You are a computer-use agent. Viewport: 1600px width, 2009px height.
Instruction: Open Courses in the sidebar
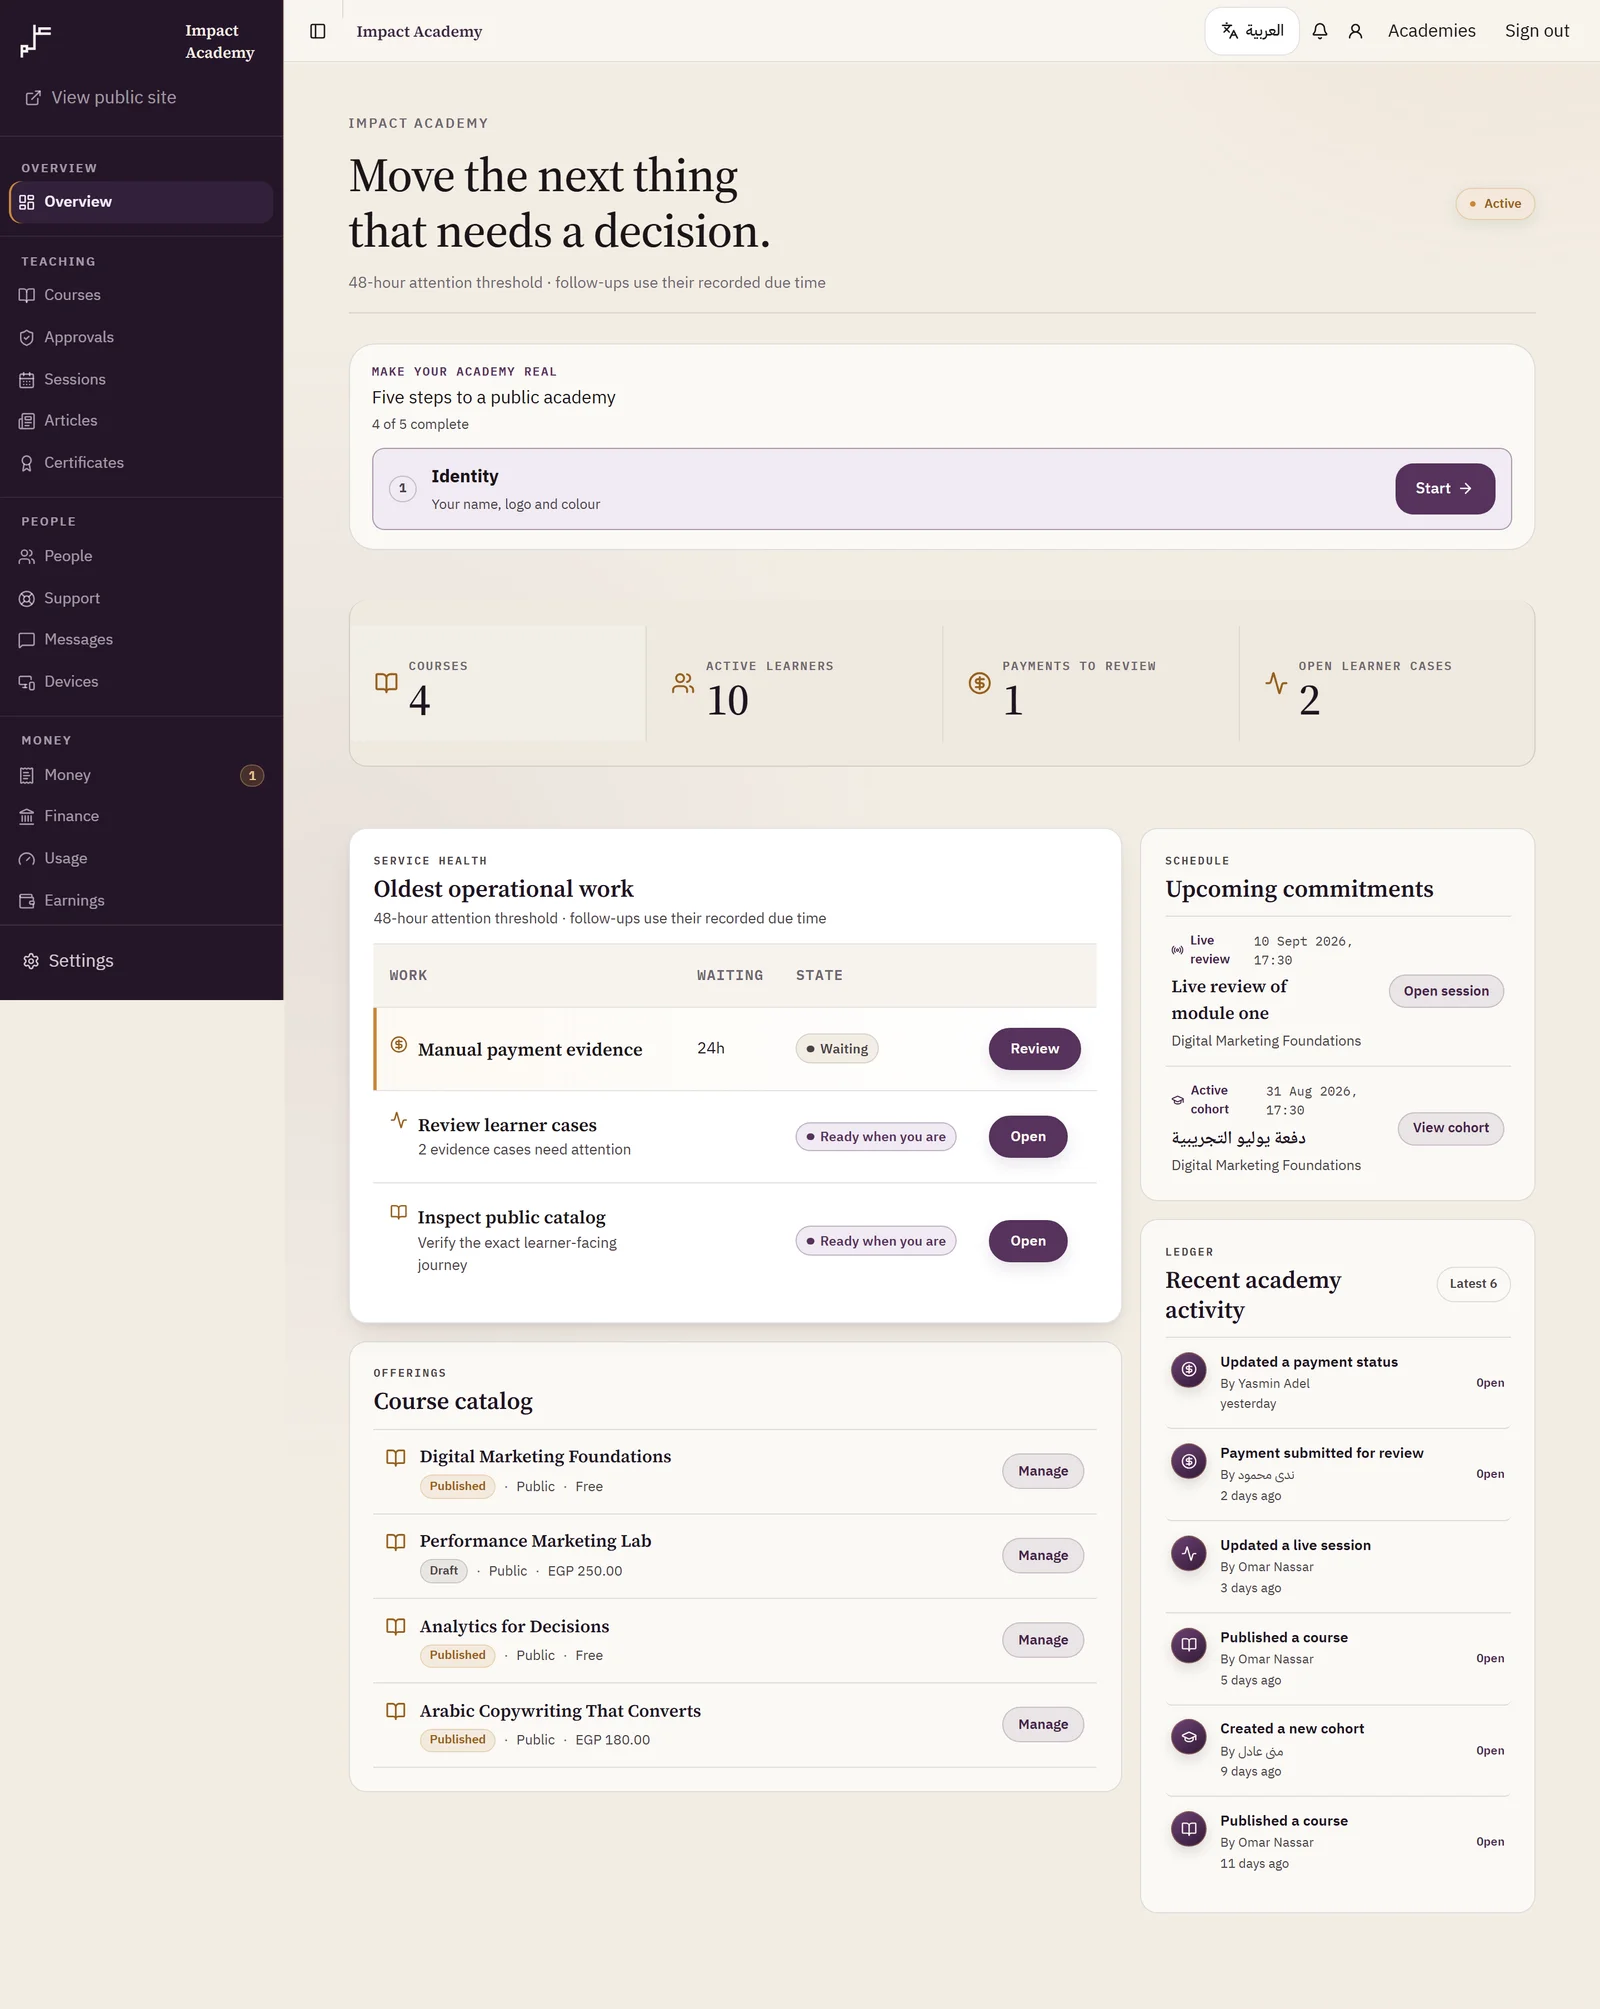click(141, 295)
